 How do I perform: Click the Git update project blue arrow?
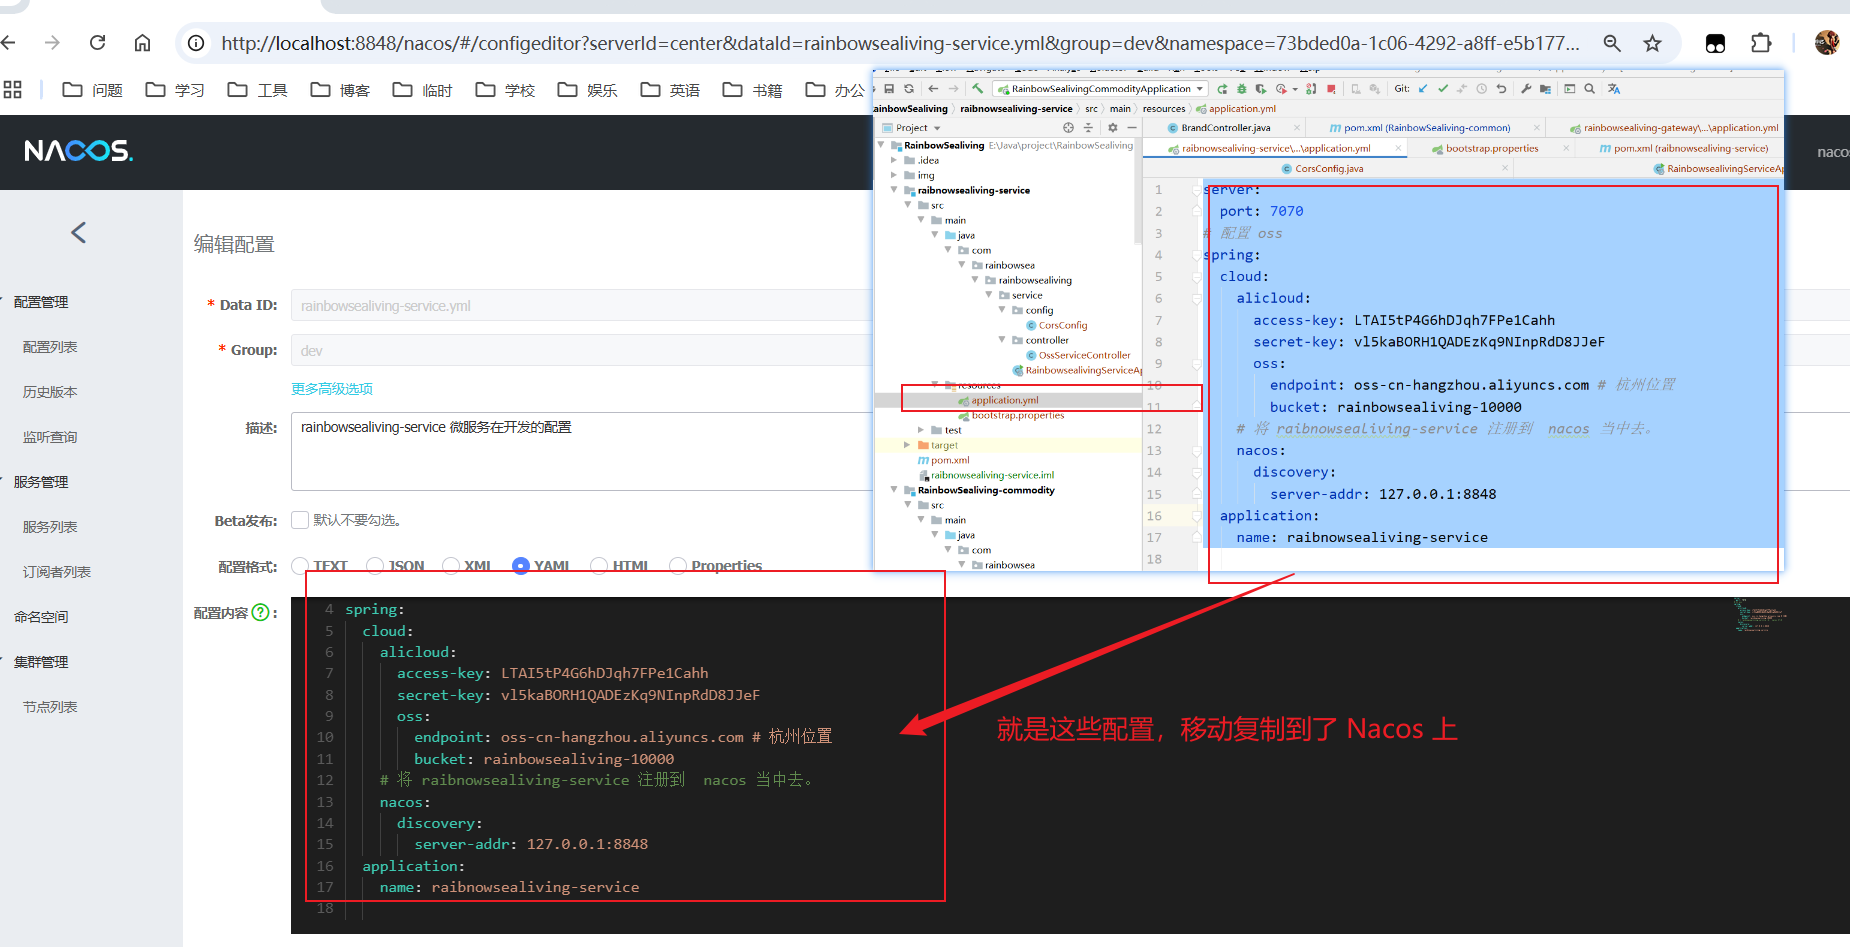[1423, 89]
